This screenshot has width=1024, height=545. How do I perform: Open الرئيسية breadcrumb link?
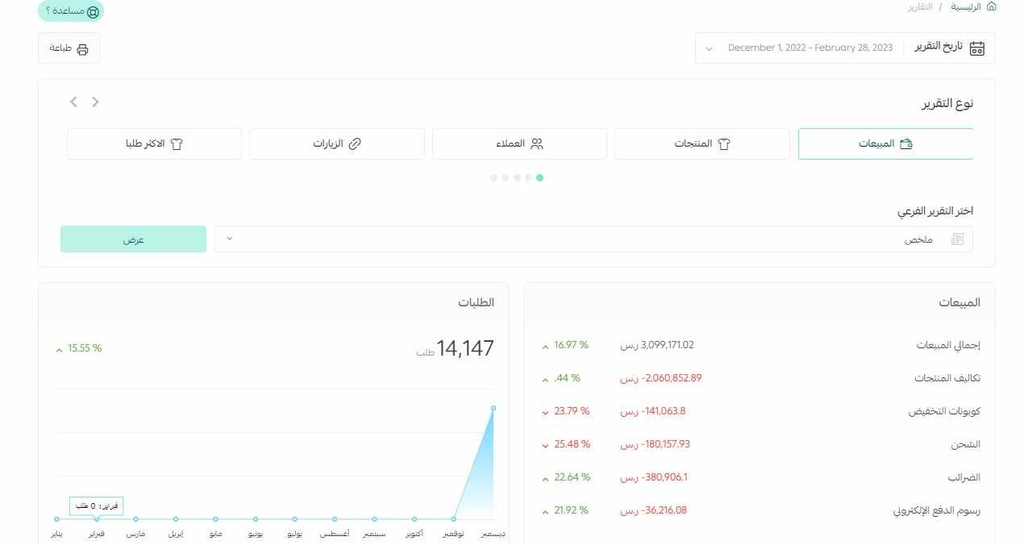tap(966, 7)
